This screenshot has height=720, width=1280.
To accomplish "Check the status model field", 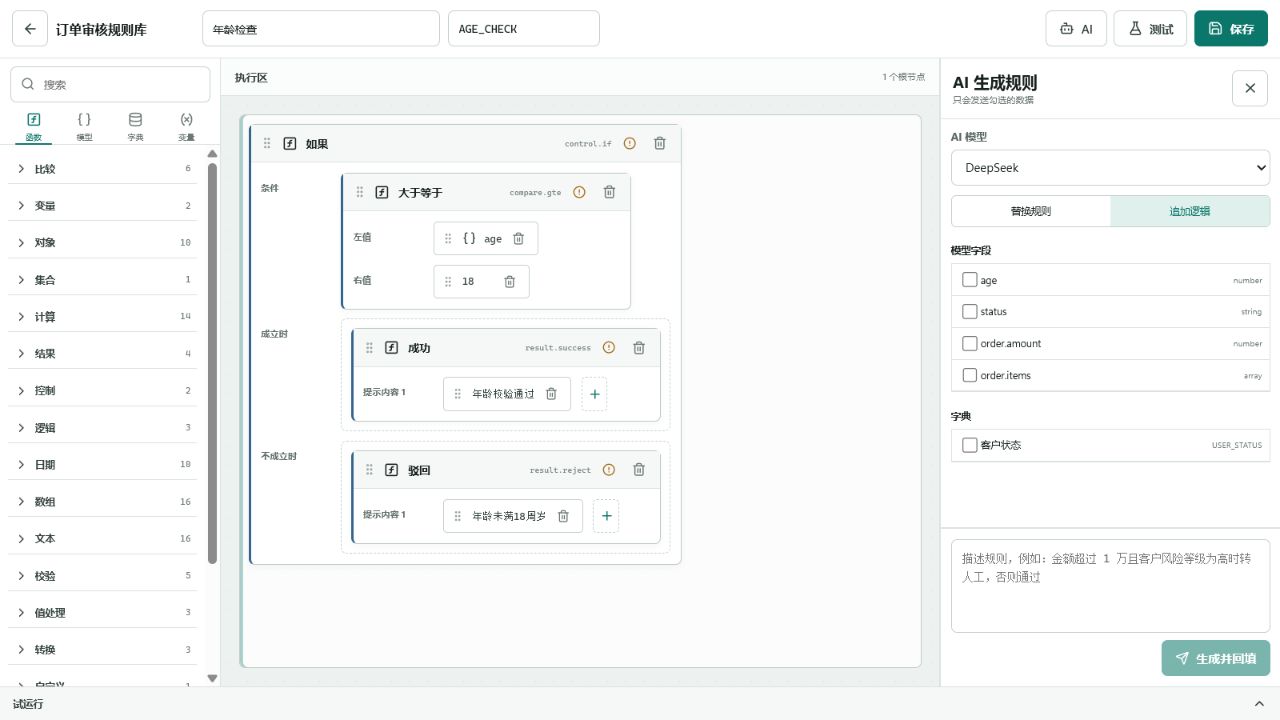I will click(969, 311).
